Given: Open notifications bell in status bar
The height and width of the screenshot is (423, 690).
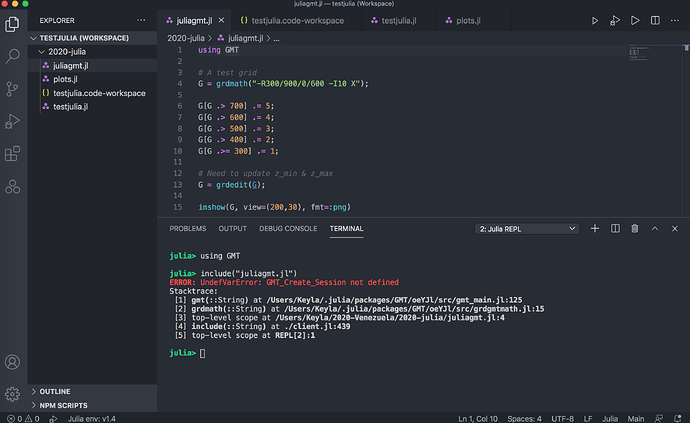Looking at the screenshot, I should (678, 419).
